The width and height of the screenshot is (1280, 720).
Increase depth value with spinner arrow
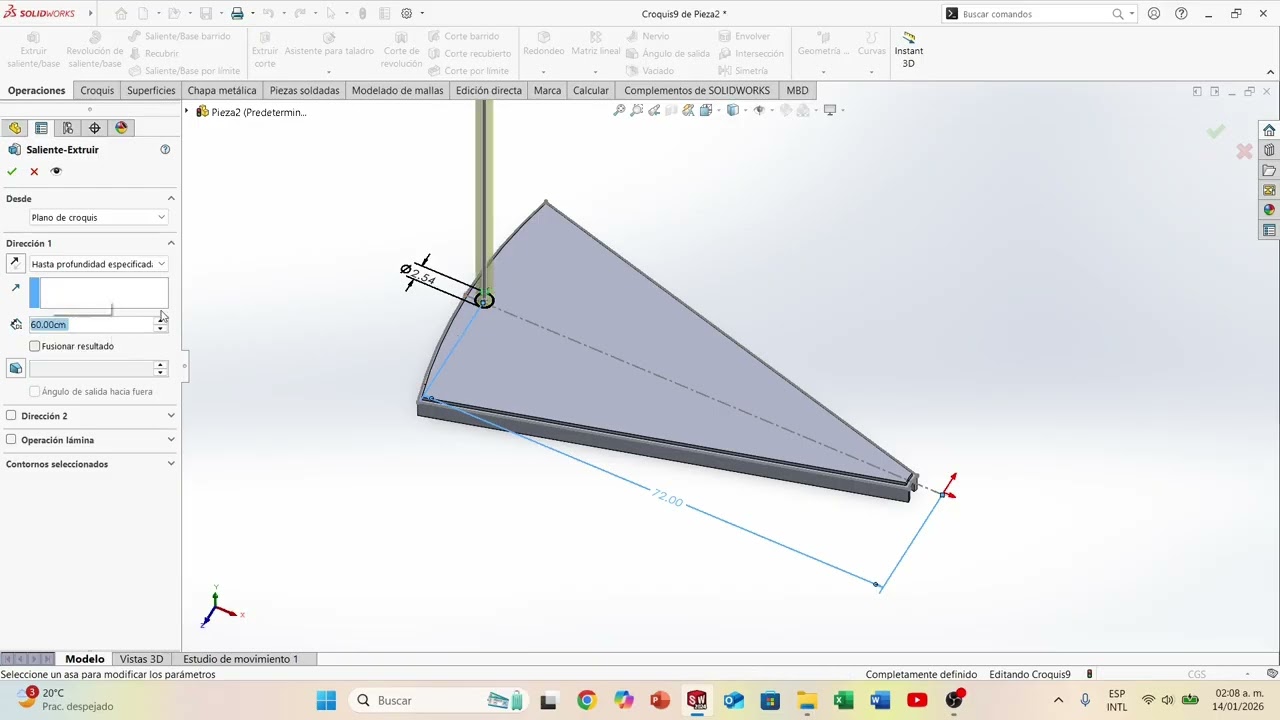point(160,320)
